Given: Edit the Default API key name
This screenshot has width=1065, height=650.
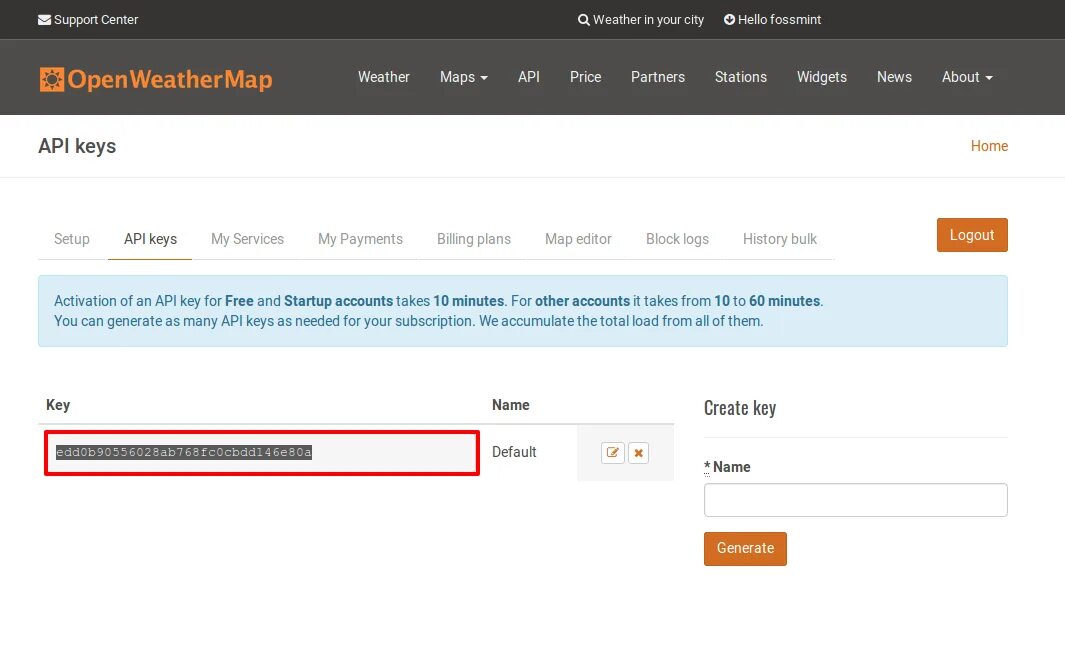Looking at the screenshot, I should (x=613, y=452).
